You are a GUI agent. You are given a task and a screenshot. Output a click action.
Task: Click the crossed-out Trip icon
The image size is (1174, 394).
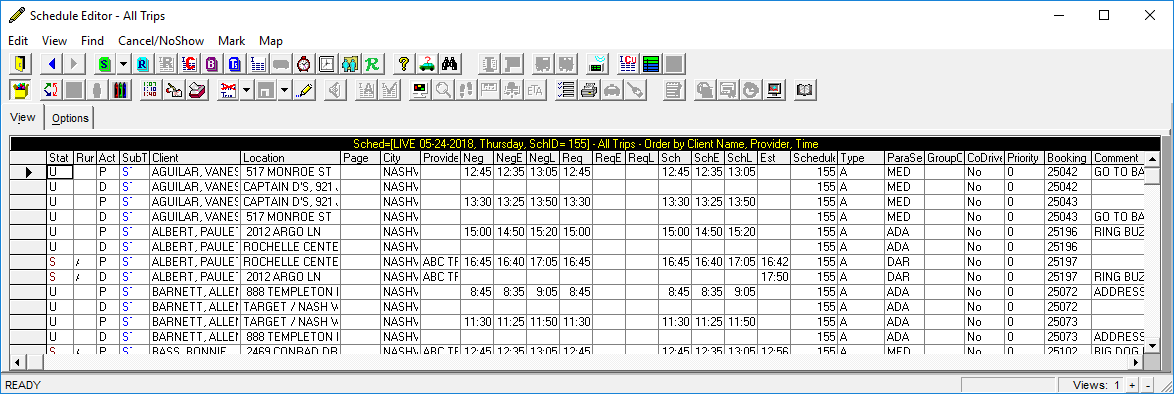[x=227, y=90]
